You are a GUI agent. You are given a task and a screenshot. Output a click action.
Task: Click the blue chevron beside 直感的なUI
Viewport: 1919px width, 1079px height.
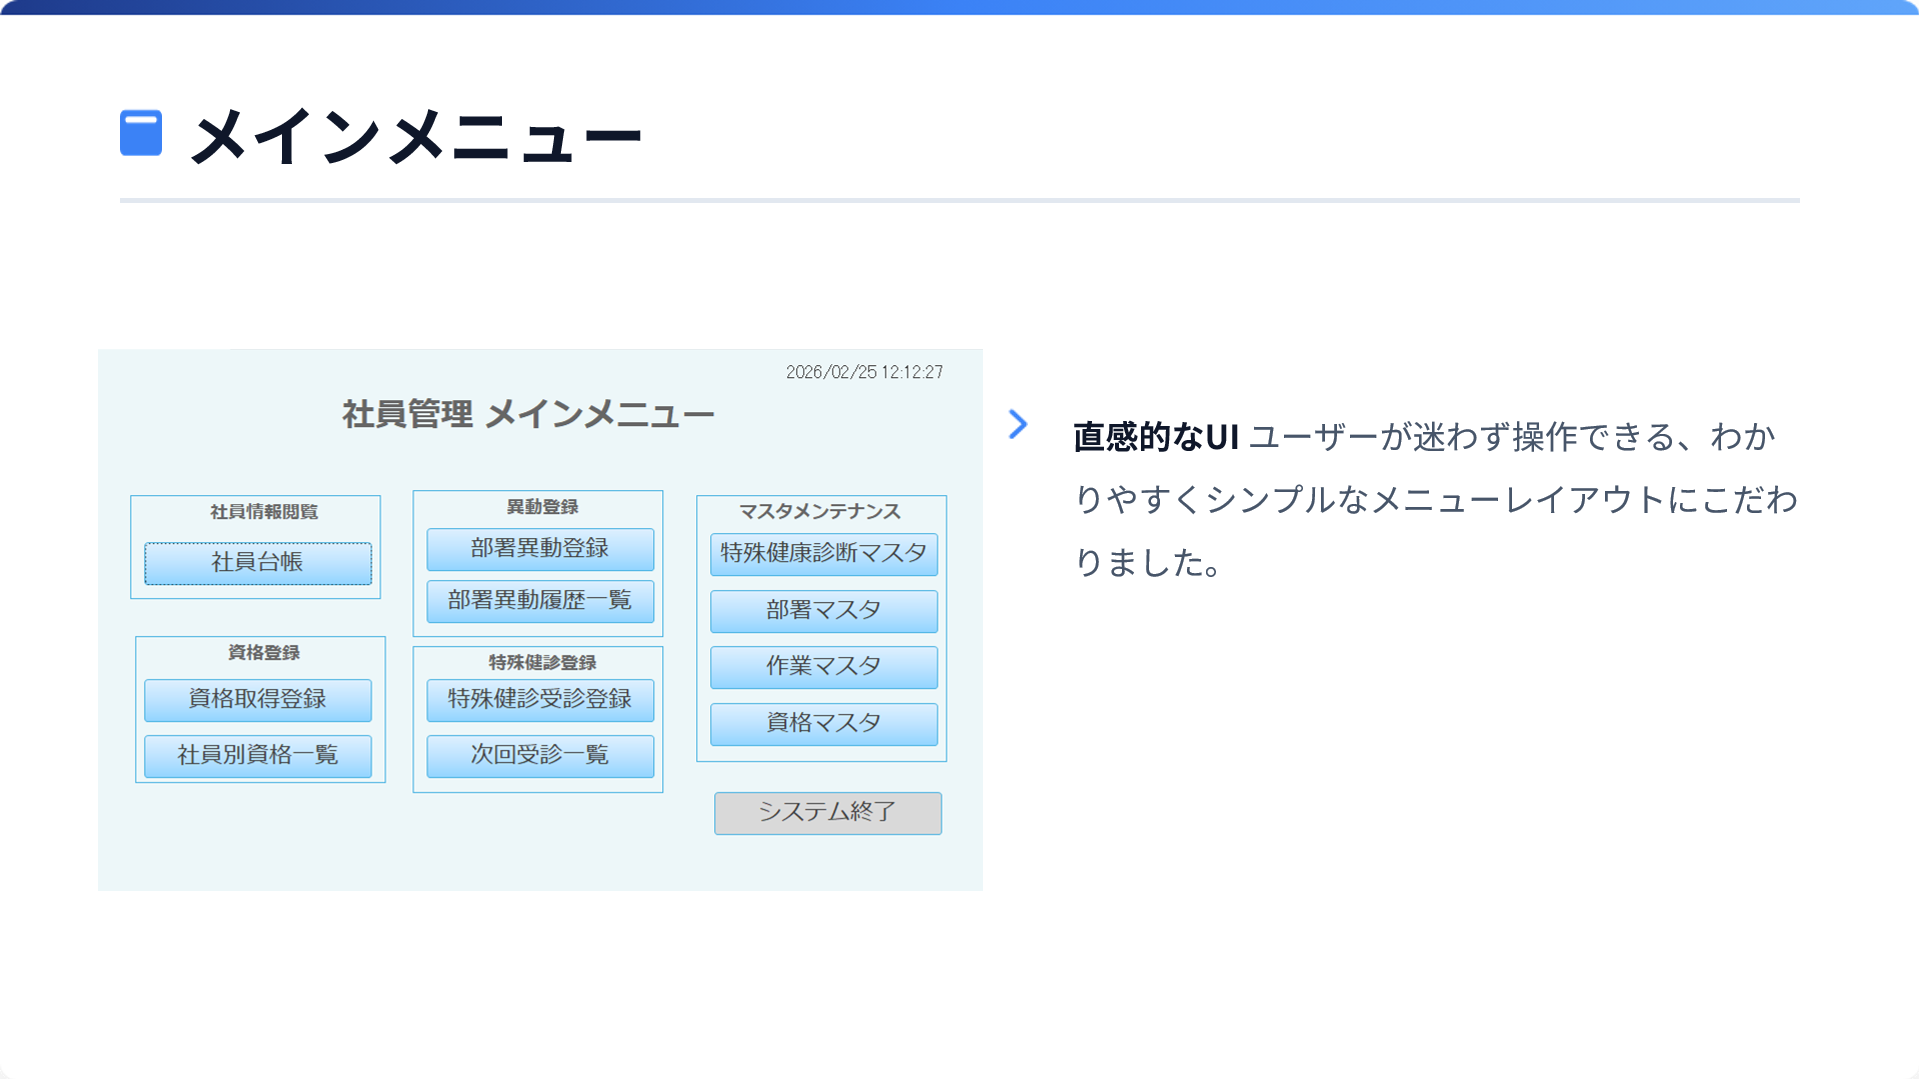1018,424
